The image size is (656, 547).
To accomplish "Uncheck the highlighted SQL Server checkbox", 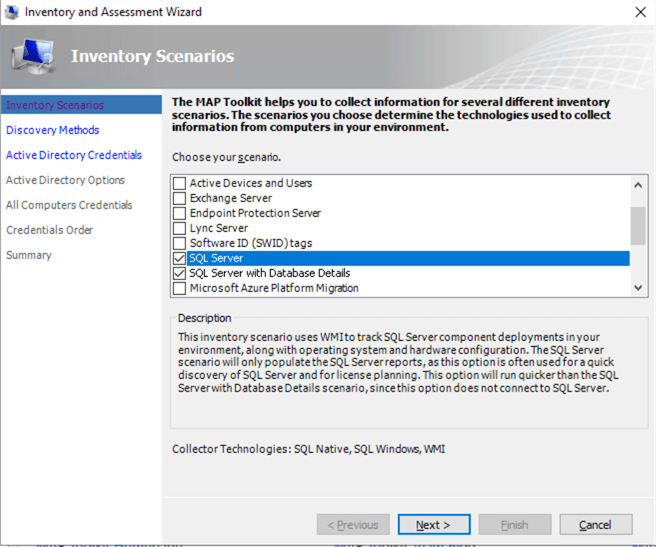I will click(x=179, y=258).
